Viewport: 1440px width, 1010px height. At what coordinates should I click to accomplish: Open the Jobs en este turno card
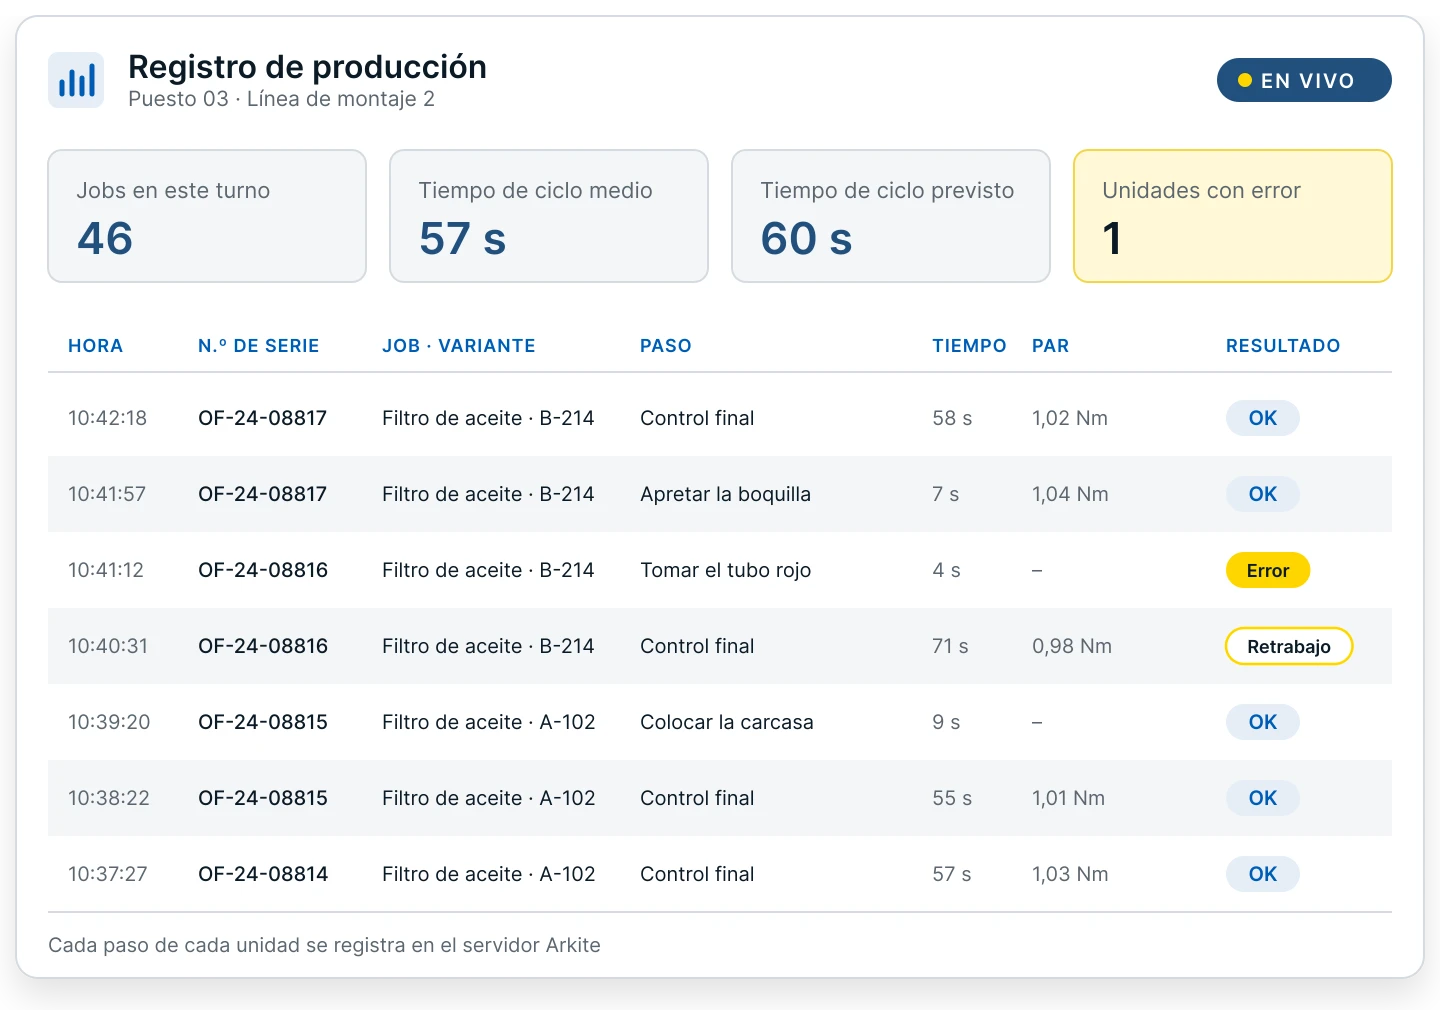click(207, 216)
